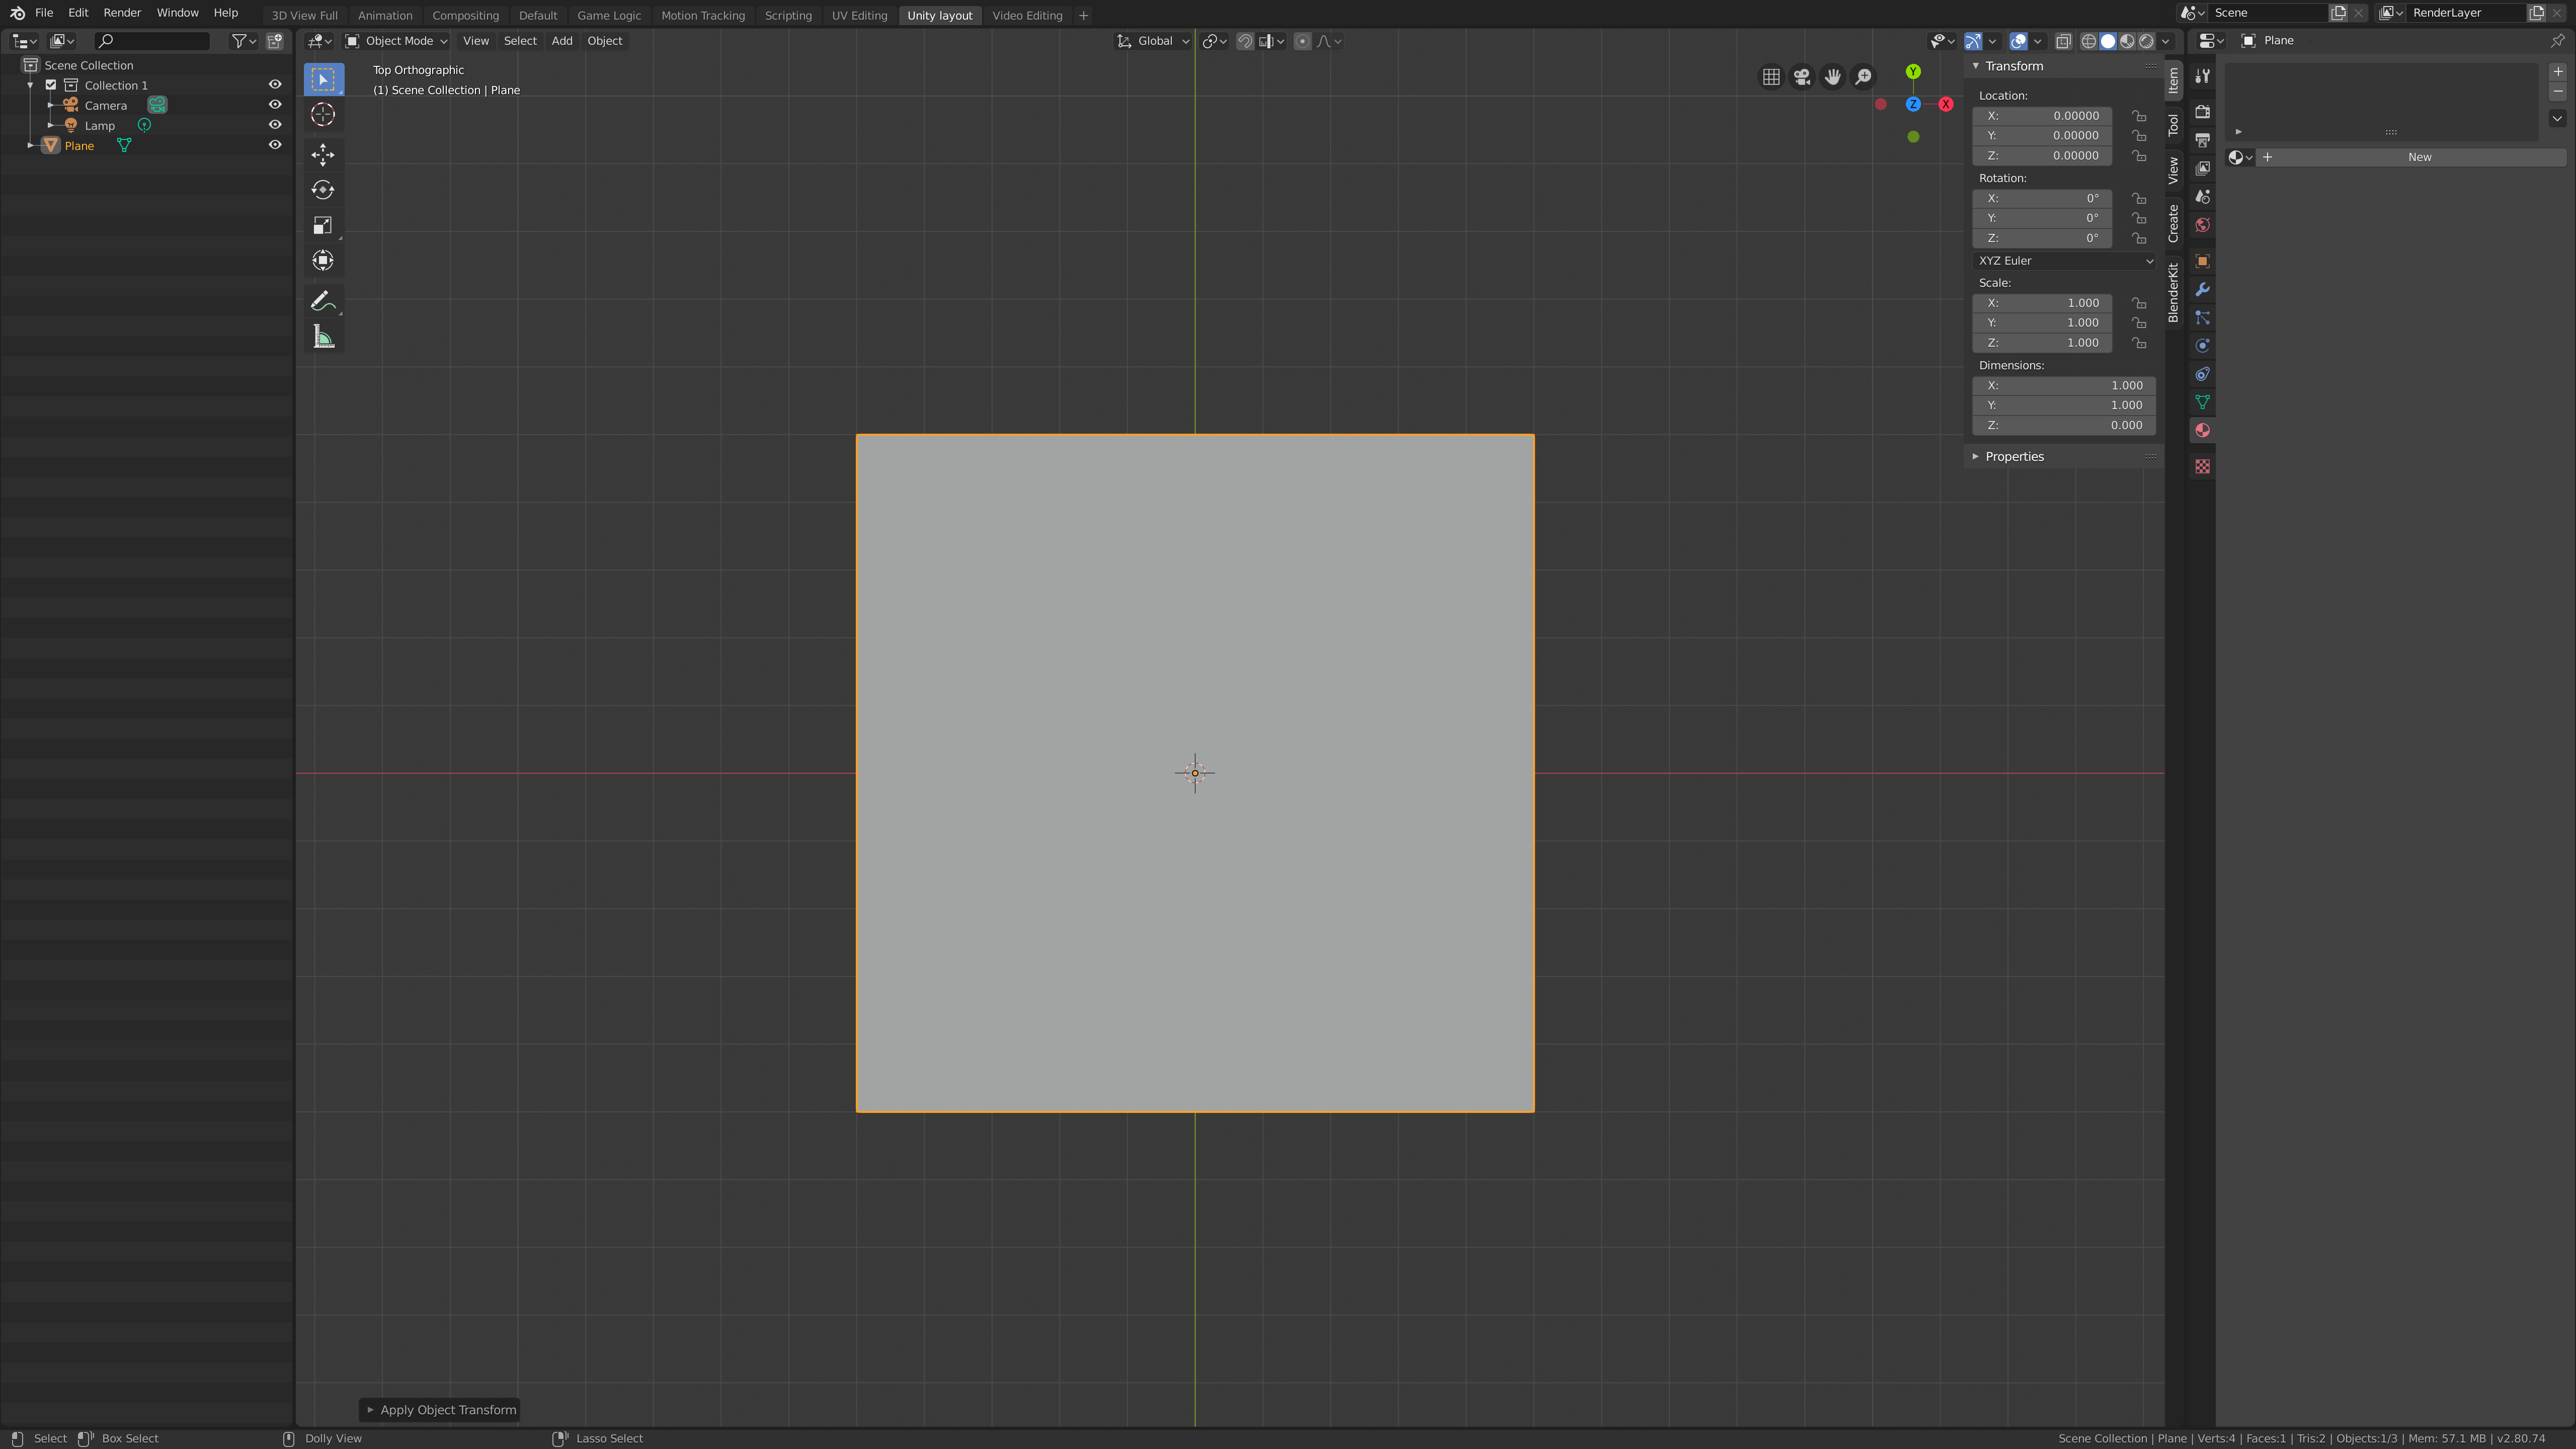The height and width of the screenshot is (1449, 2576).
Task: Hide the Camera object in outliner
Action: point(275,105)
